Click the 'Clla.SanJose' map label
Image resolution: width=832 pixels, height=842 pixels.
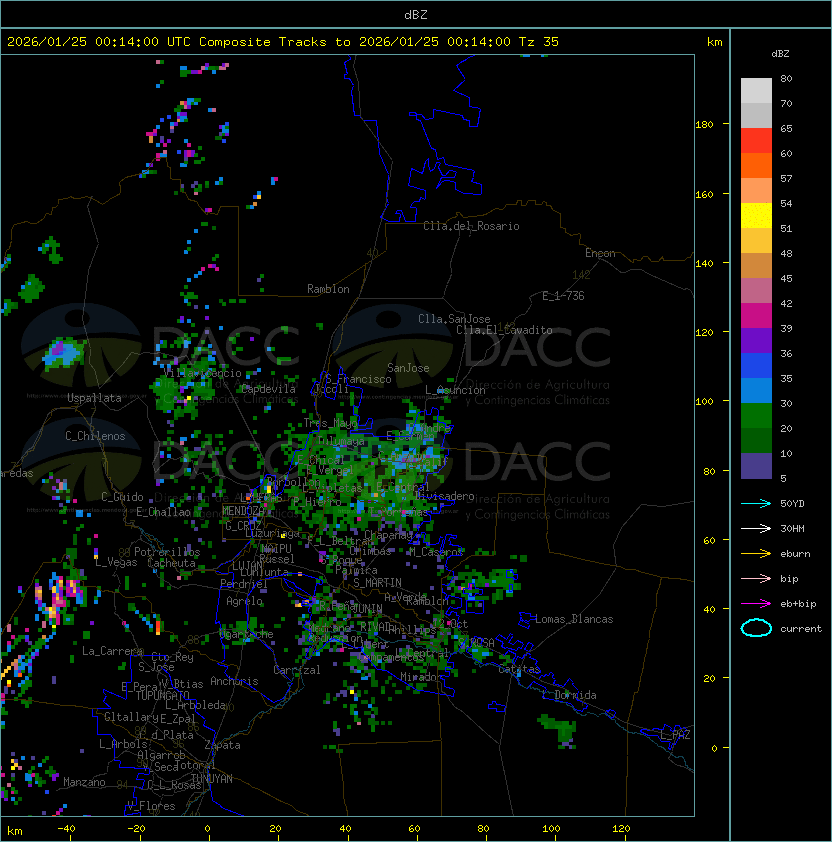[454, 319]
